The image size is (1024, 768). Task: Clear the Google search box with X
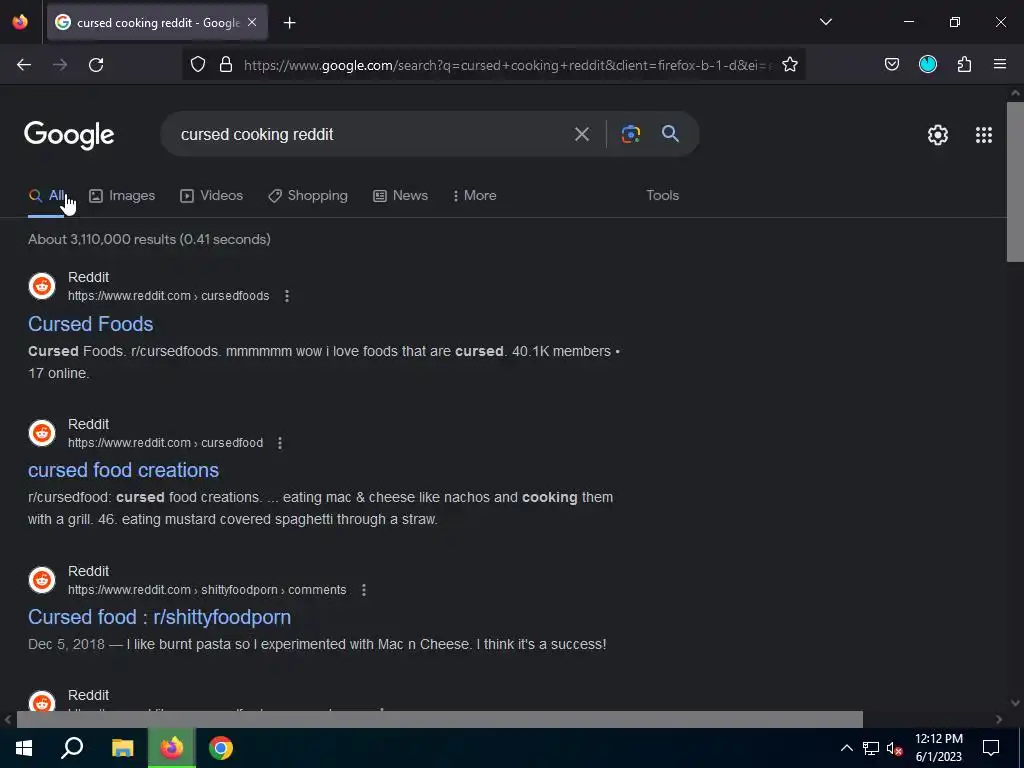coord(581,135)
